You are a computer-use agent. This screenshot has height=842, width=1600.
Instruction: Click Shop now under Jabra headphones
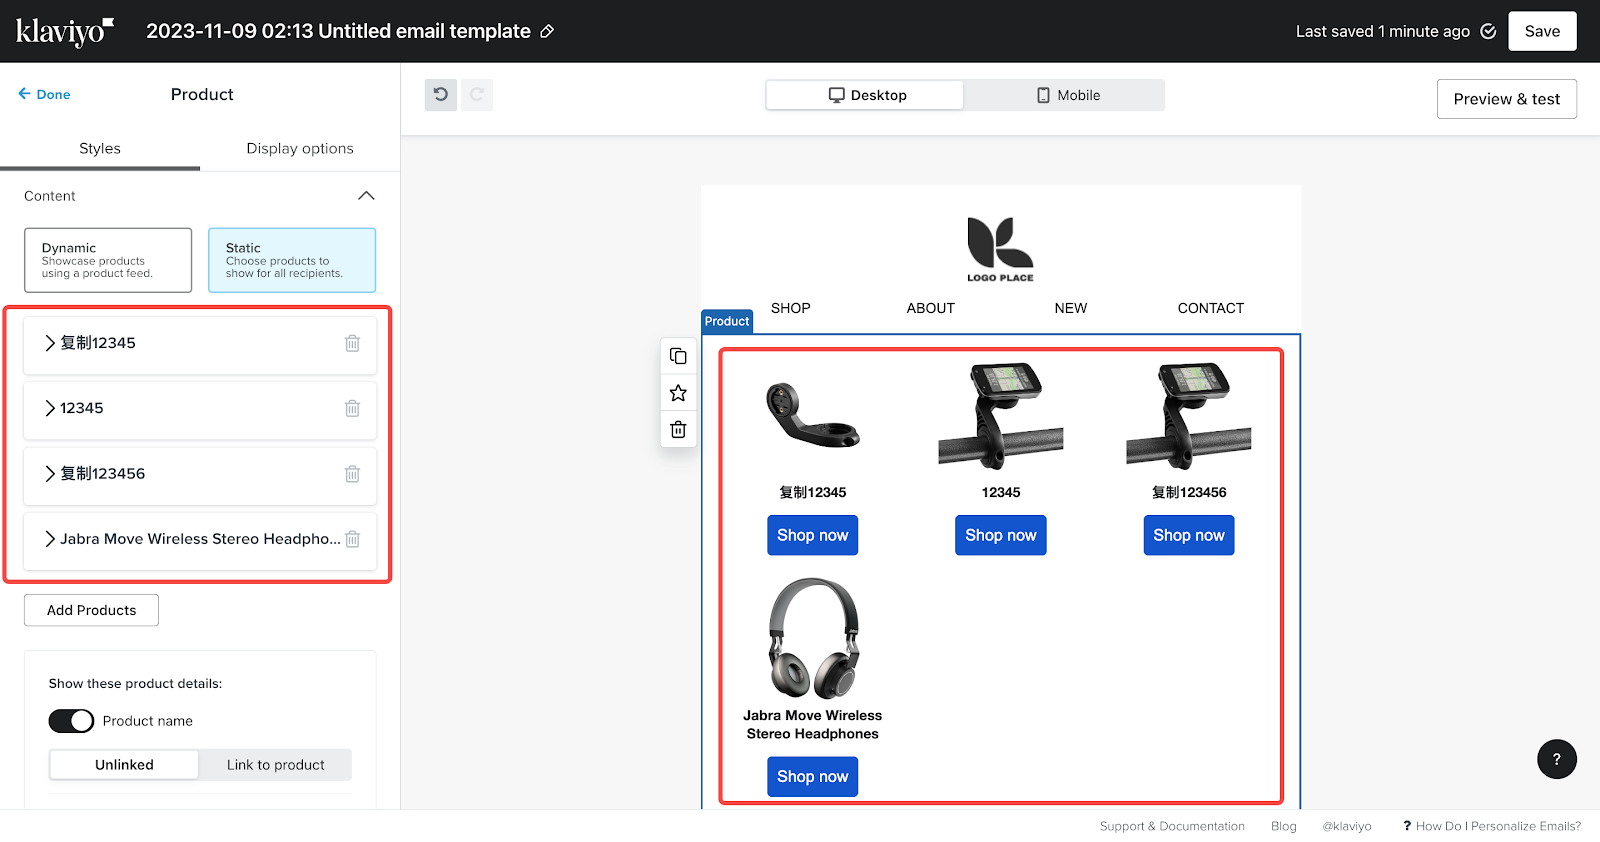tap(813, 776)
